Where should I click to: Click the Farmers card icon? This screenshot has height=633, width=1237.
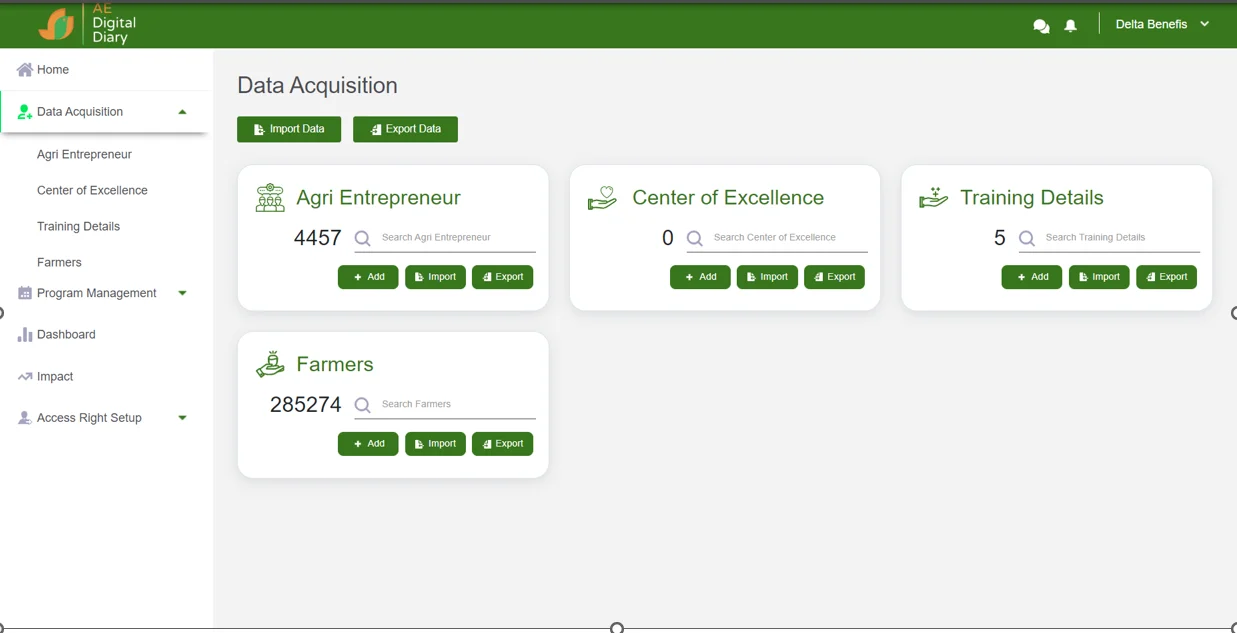tap(270, 365)
